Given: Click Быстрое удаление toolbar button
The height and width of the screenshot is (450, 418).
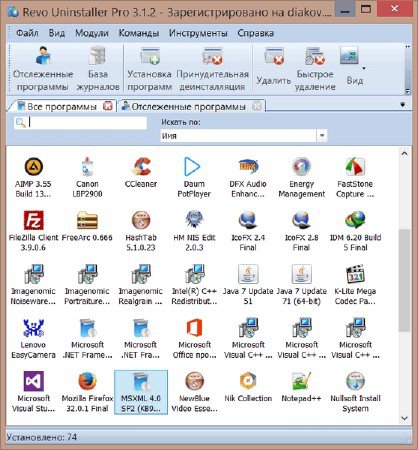Looking at the screenshot, I should [315, 69].
